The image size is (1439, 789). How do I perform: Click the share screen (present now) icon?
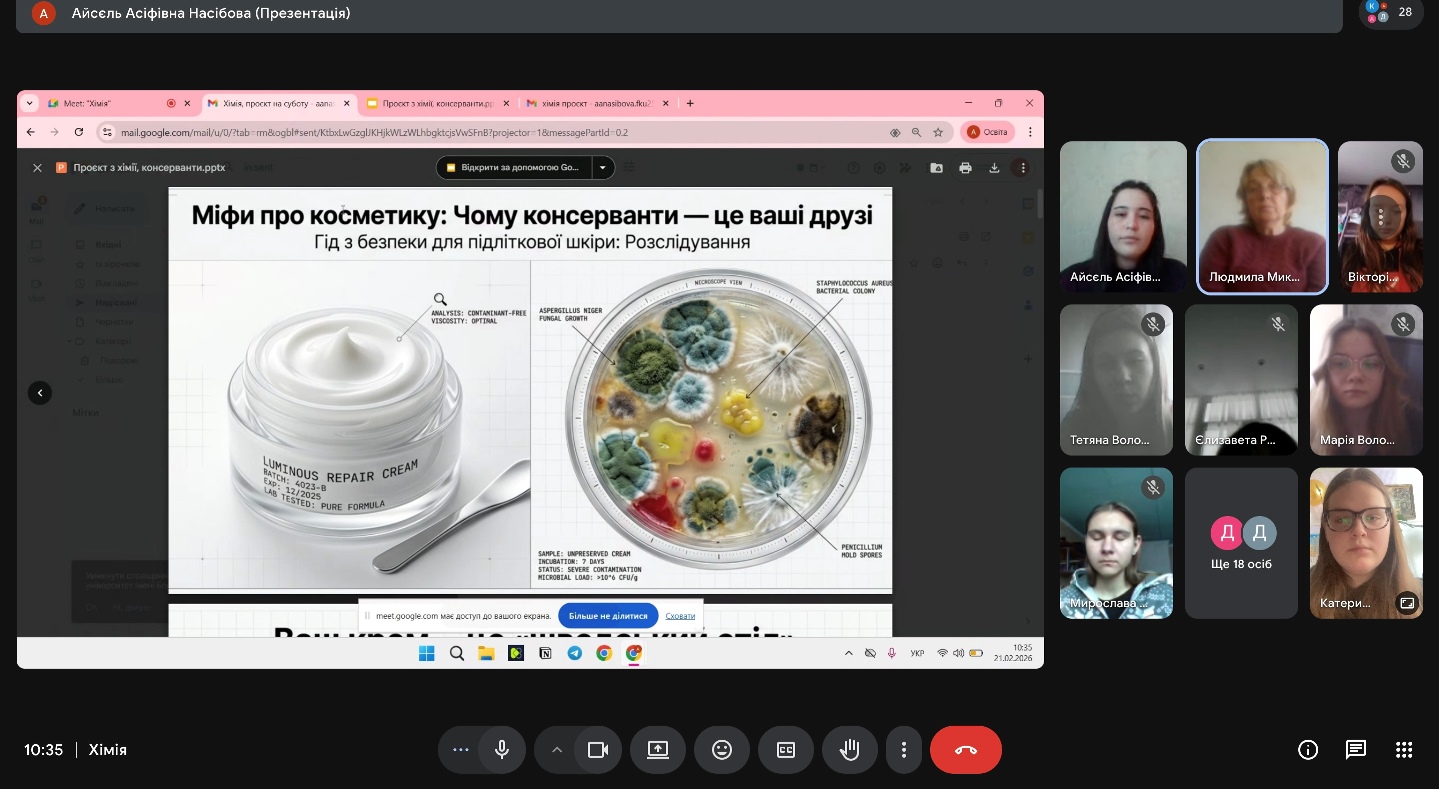point(658,750)
